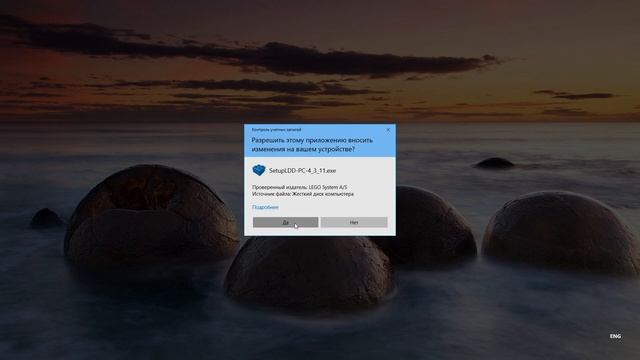Image resolution: width=640 pixels, height=360 pixels.
Task: Click the SetupLDD-PC-4_3_11.exe file name
Action: pyautogui.click(x=302, y=171)
